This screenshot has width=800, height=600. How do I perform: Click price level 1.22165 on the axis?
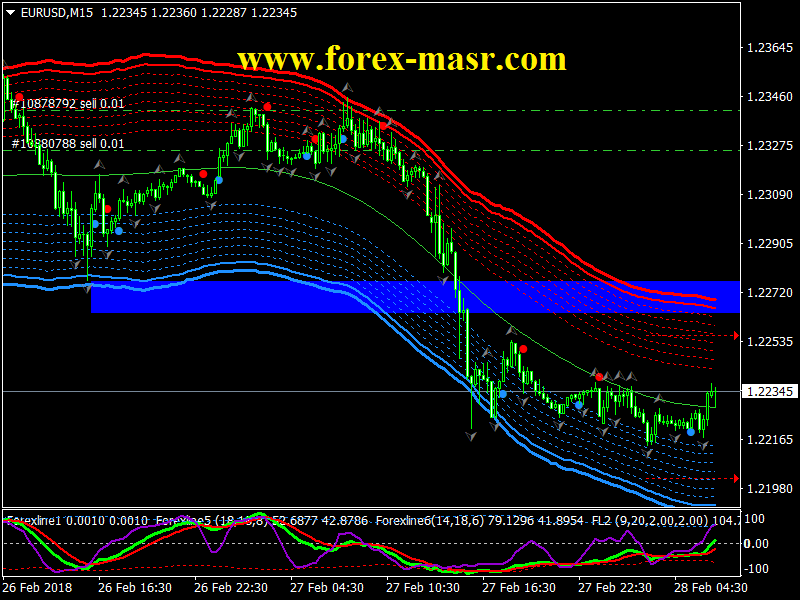[x=770, y=440]
